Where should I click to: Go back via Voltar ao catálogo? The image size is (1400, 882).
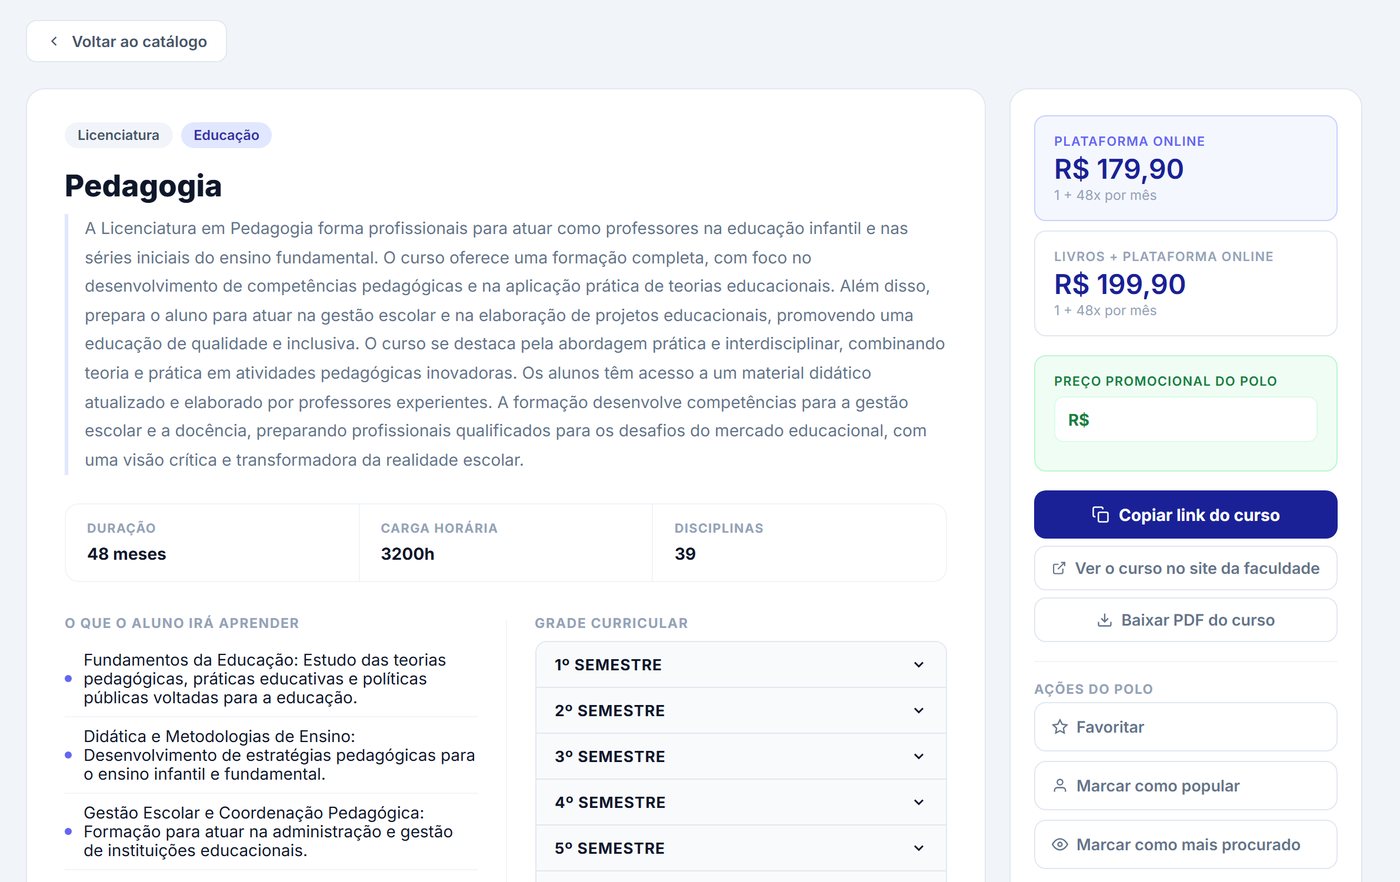126,41
